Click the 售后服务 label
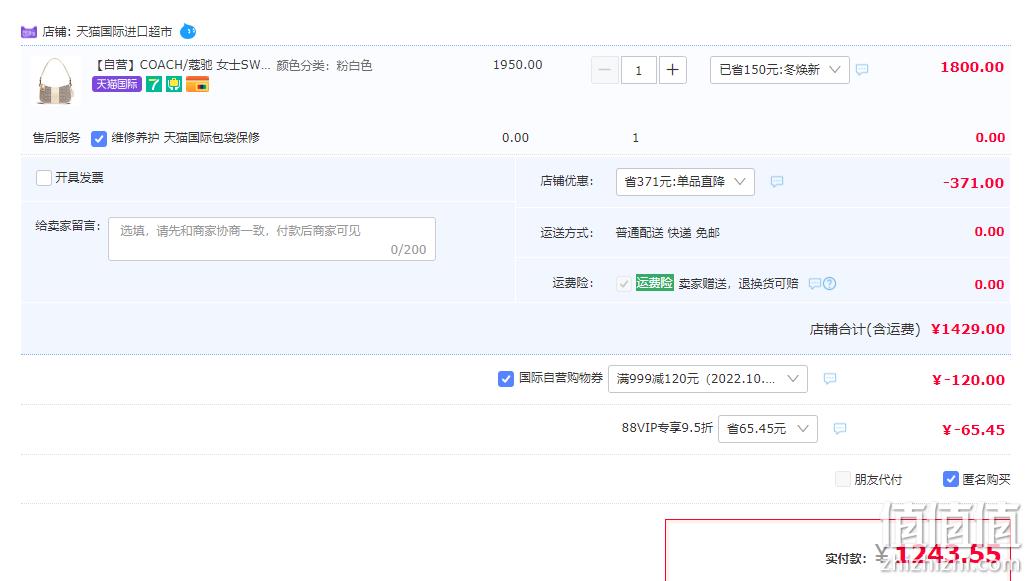Image resolution: width=1030 pixels, height=581 pixels. 56,138
